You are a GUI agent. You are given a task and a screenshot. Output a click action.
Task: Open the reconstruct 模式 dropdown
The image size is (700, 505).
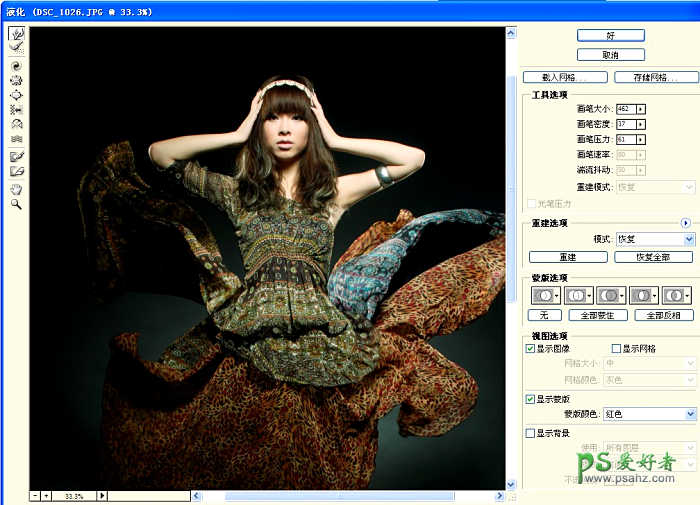[x=655, y=240]
